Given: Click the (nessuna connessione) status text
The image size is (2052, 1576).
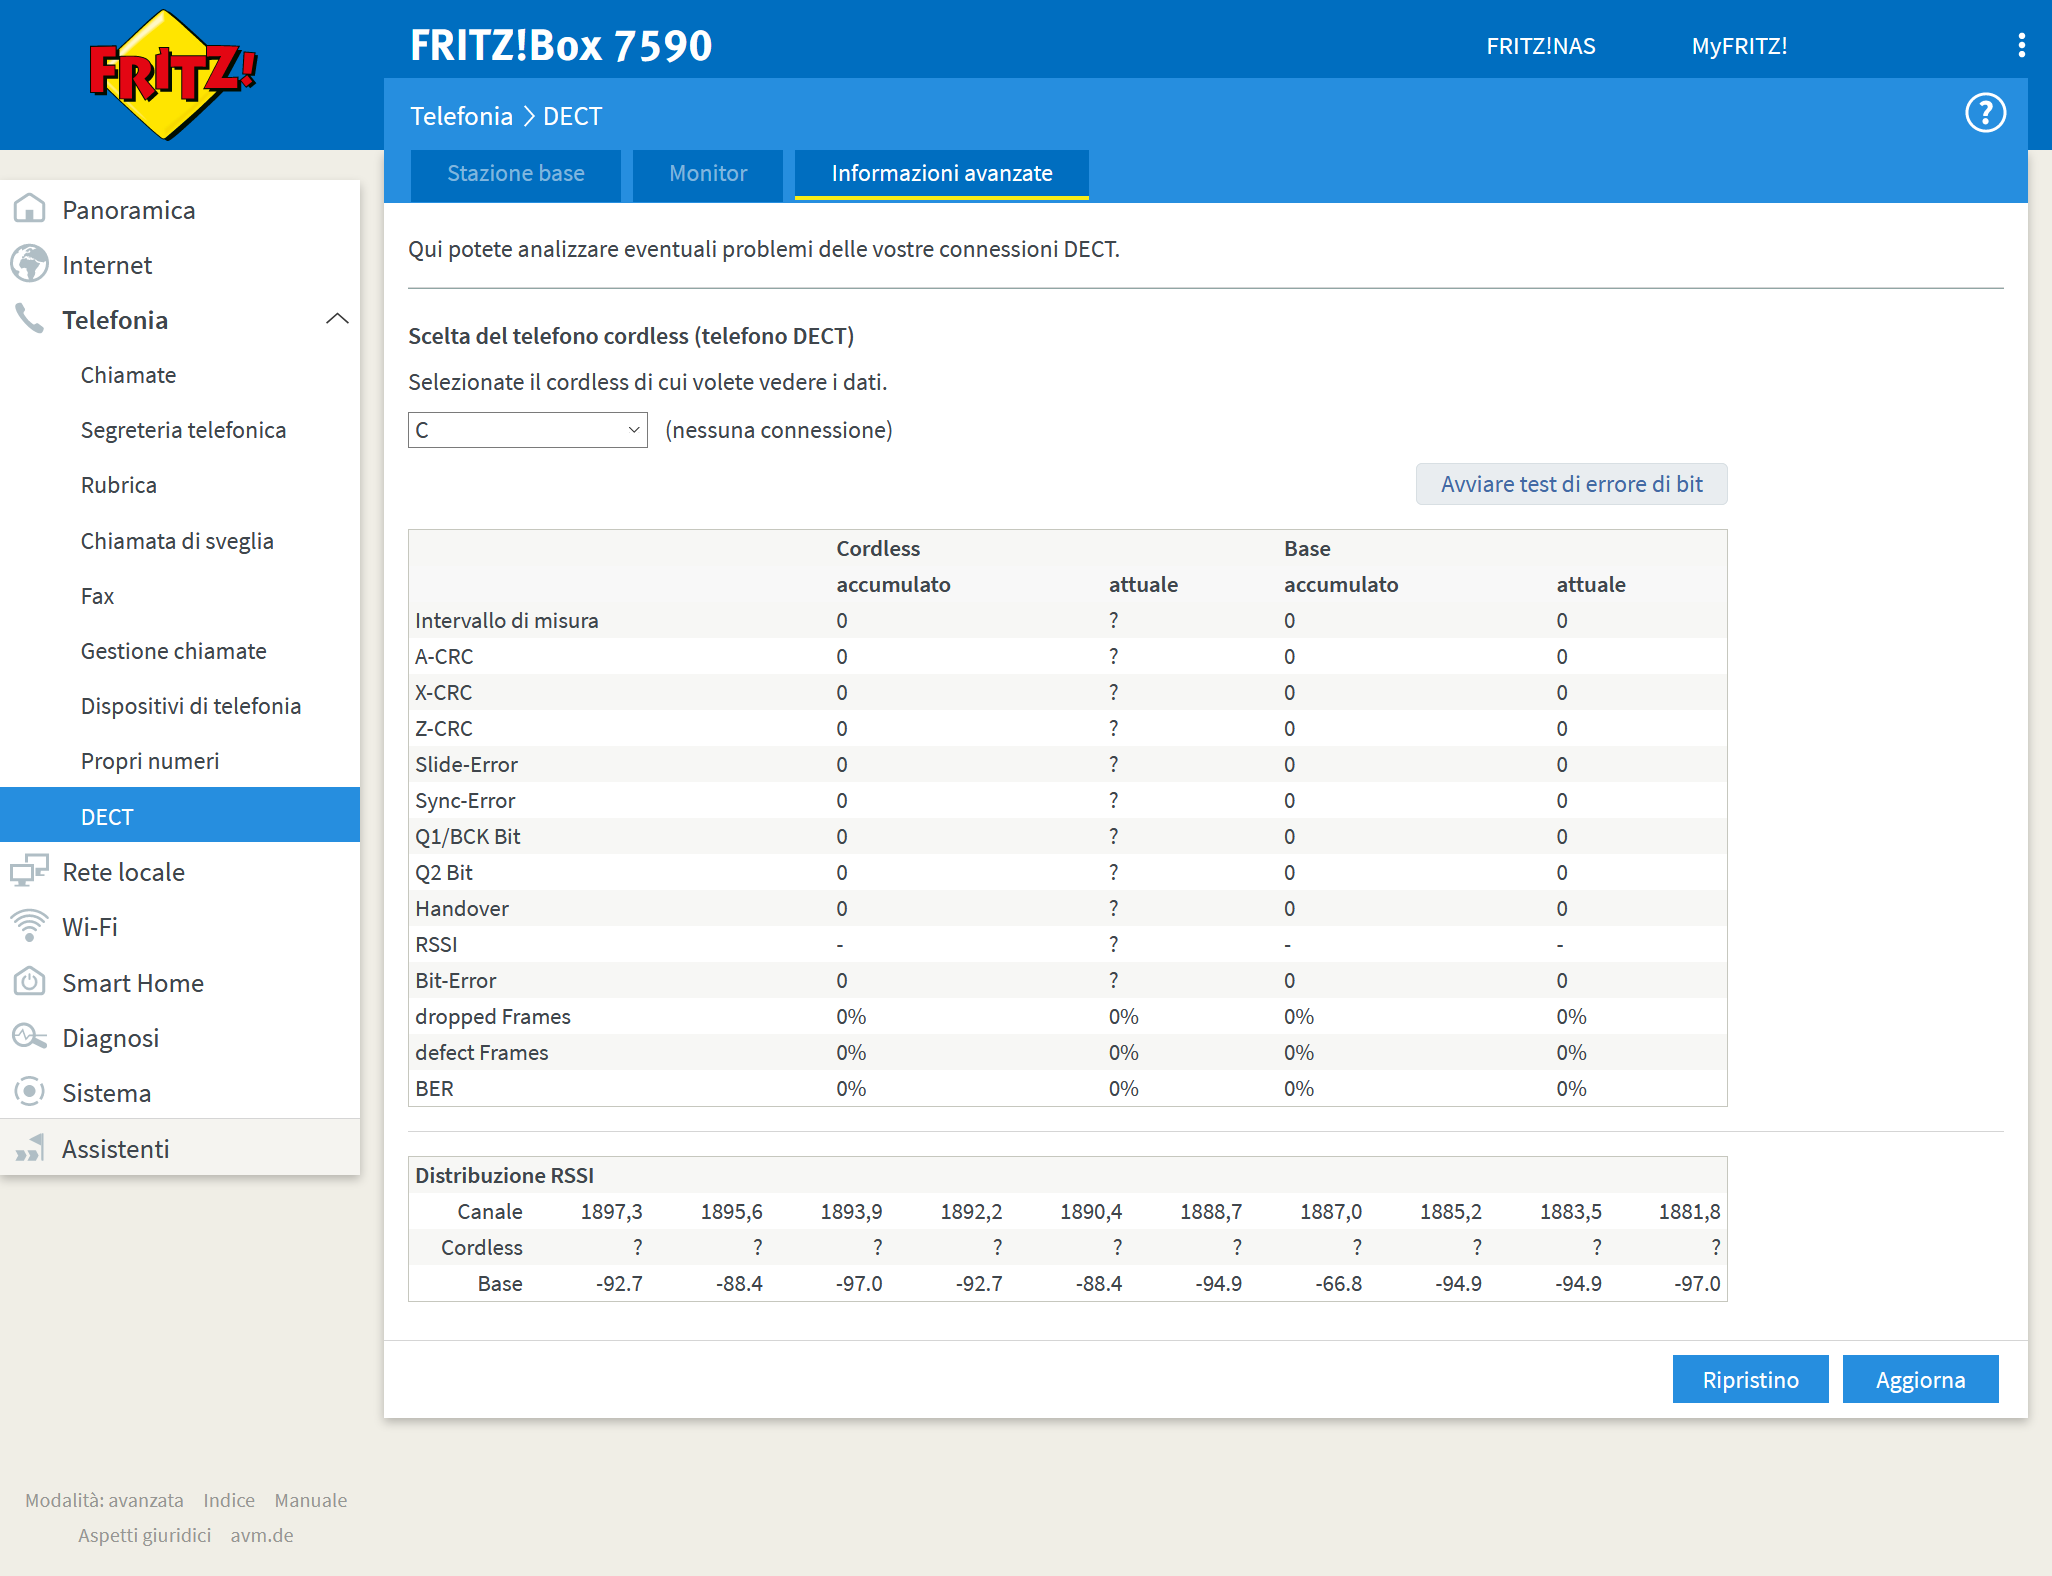Looking at the screenshot, I should point(779,430).
